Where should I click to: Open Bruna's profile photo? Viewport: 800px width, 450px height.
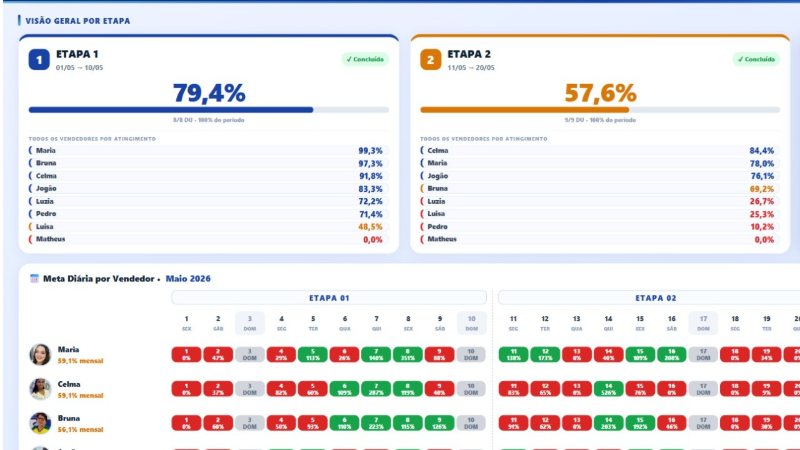(x=40, y=423)
